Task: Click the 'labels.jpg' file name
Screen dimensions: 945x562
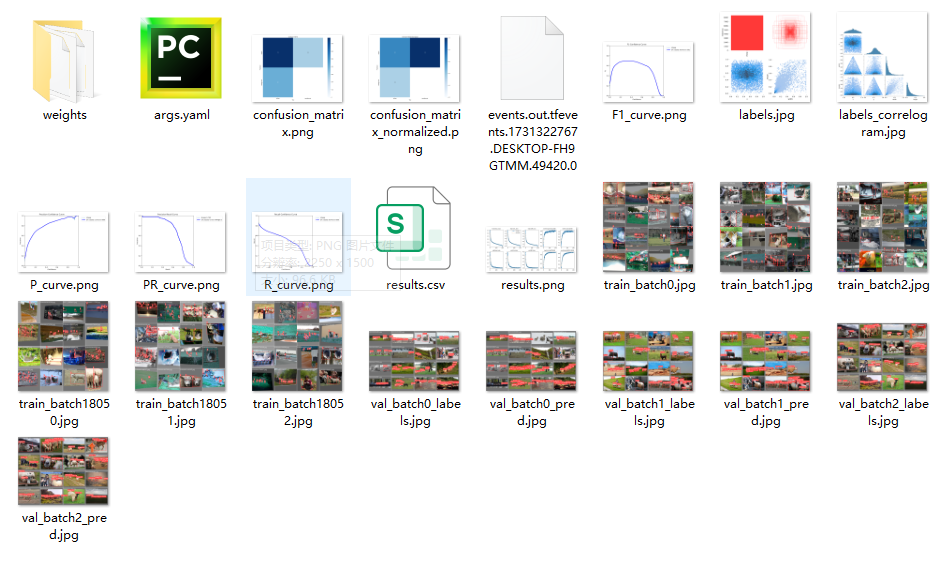Action: click(767, 114)
